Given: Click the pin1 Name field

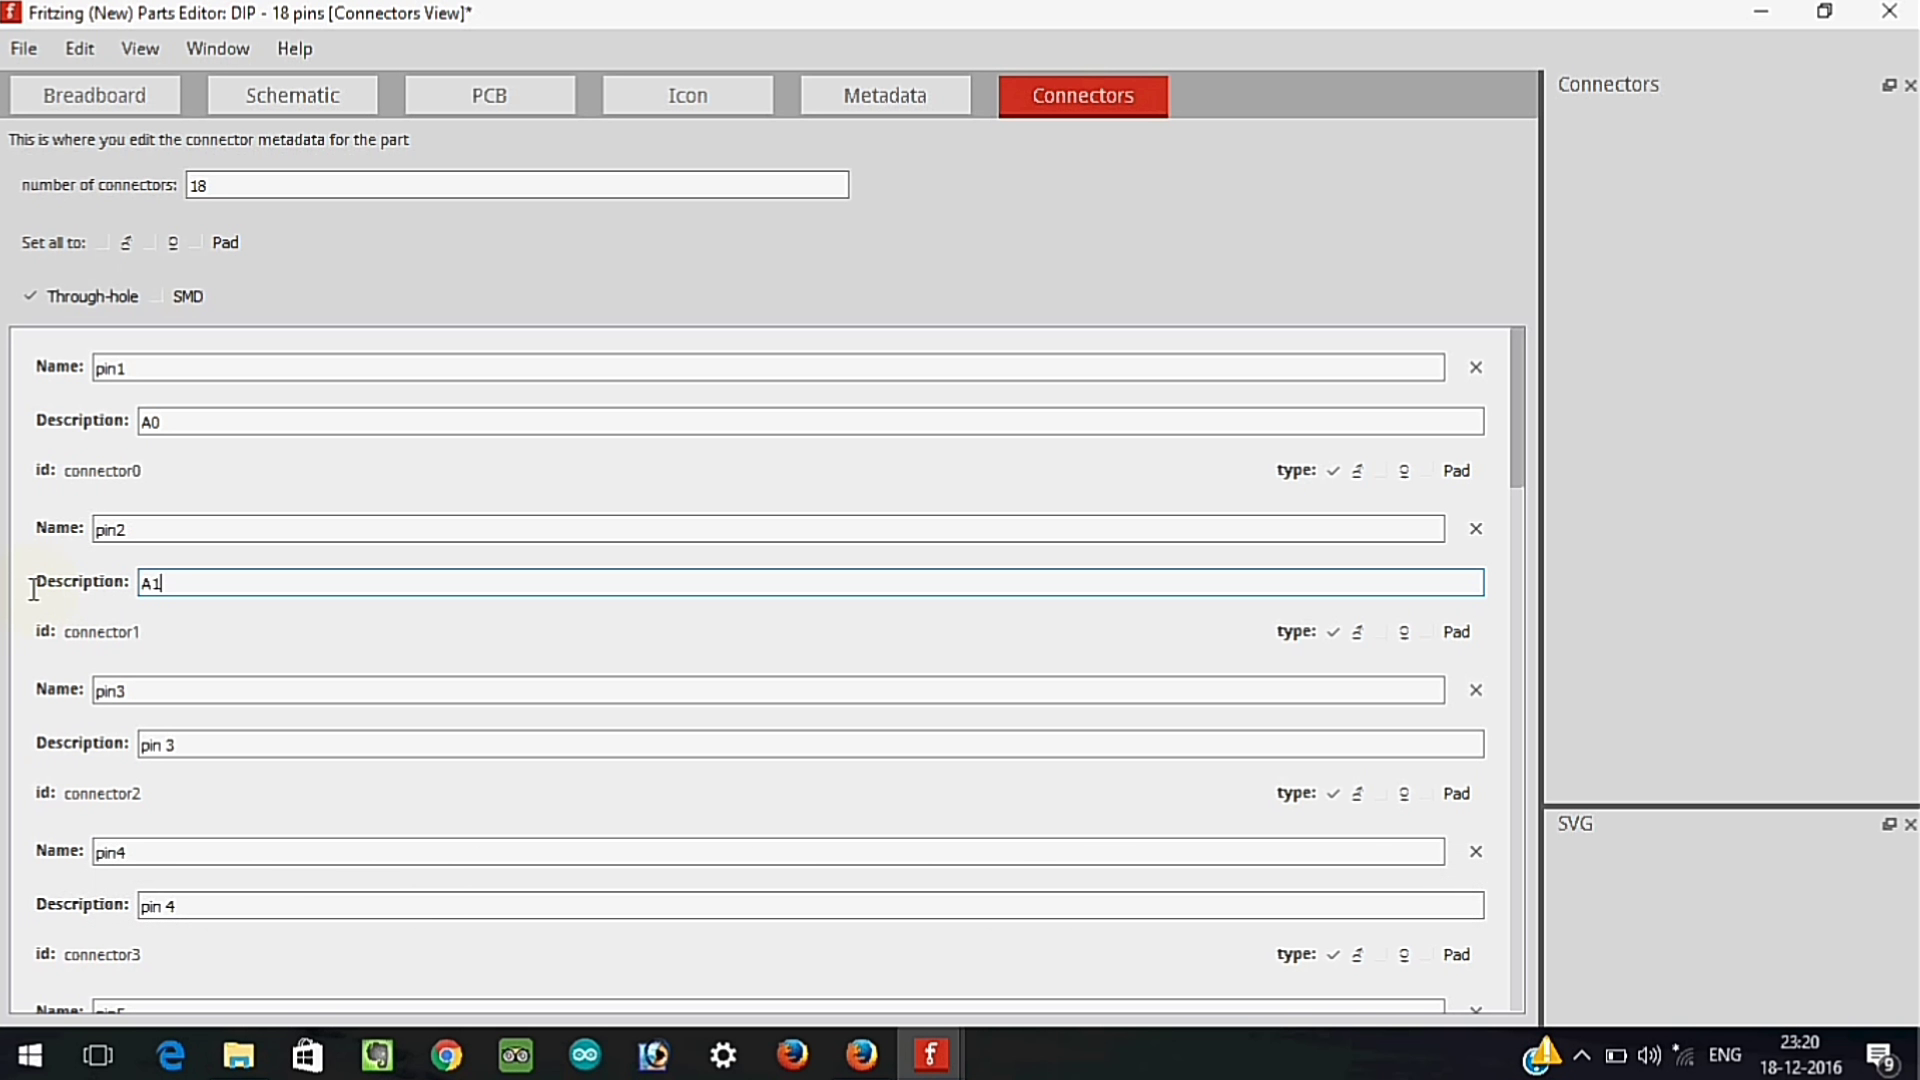Looking at the screenshot, I should [x=768, y=368].
